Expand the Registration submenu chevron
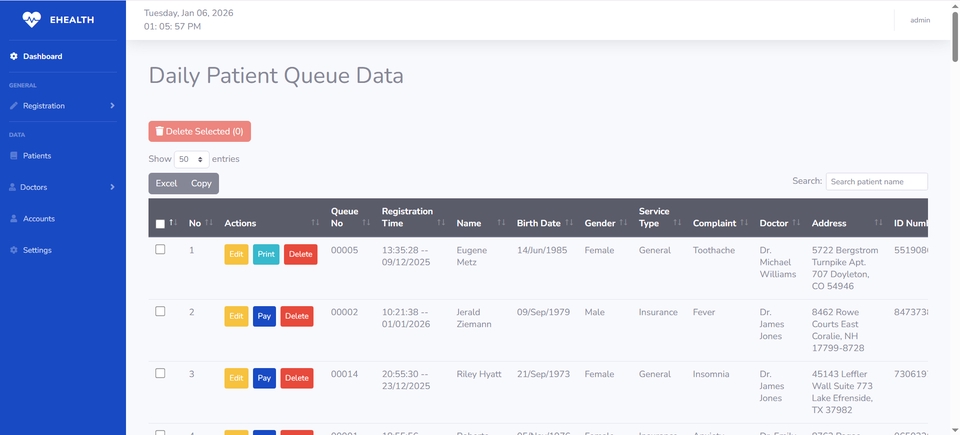 pyautogui.click(x=112, y=105)
